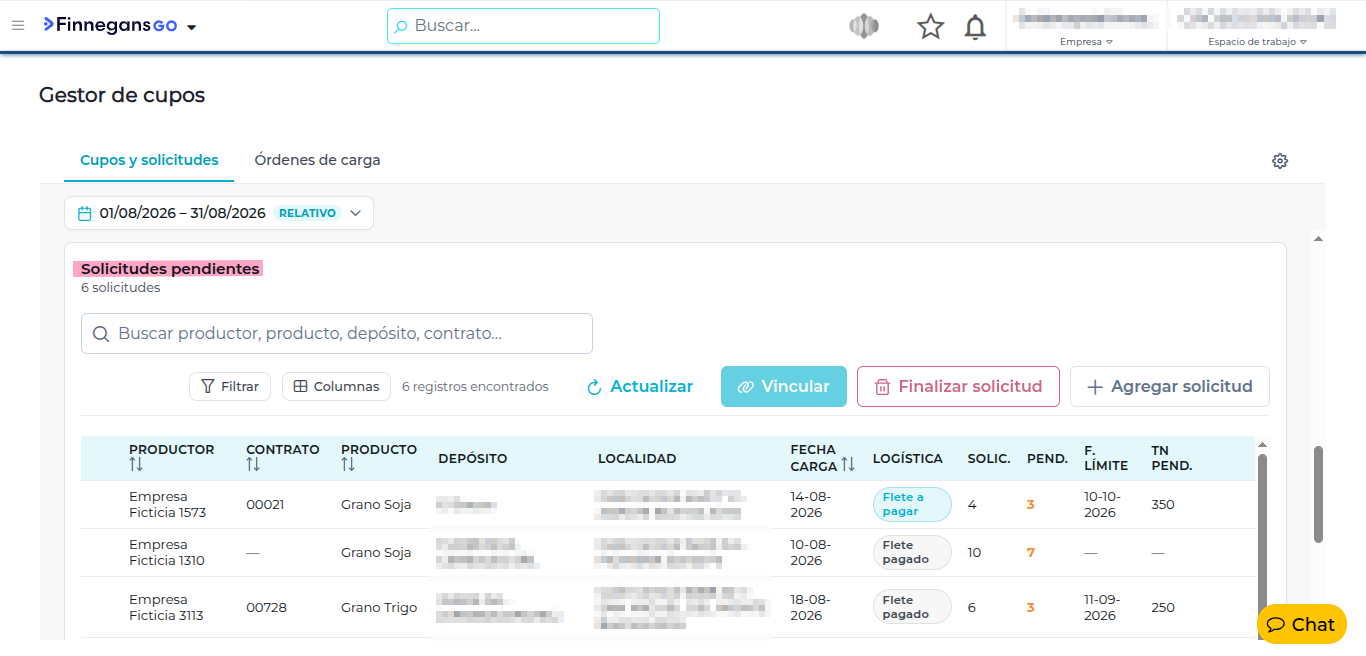Click Actualizar to refresh the list
This screenshot has width=1366, height=656.
pyautogui.click(x=640, y=386)
